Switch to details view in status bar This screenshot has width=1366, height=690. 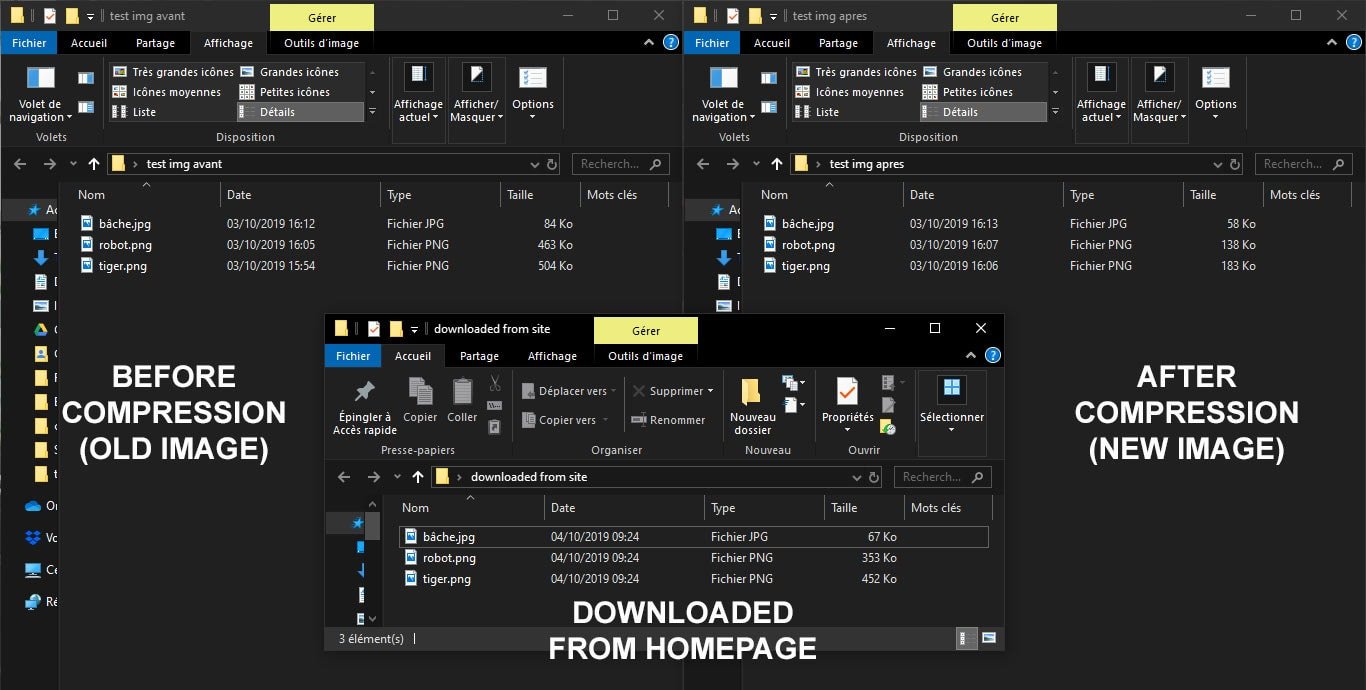pyautogui.click(x=967, y=638)
